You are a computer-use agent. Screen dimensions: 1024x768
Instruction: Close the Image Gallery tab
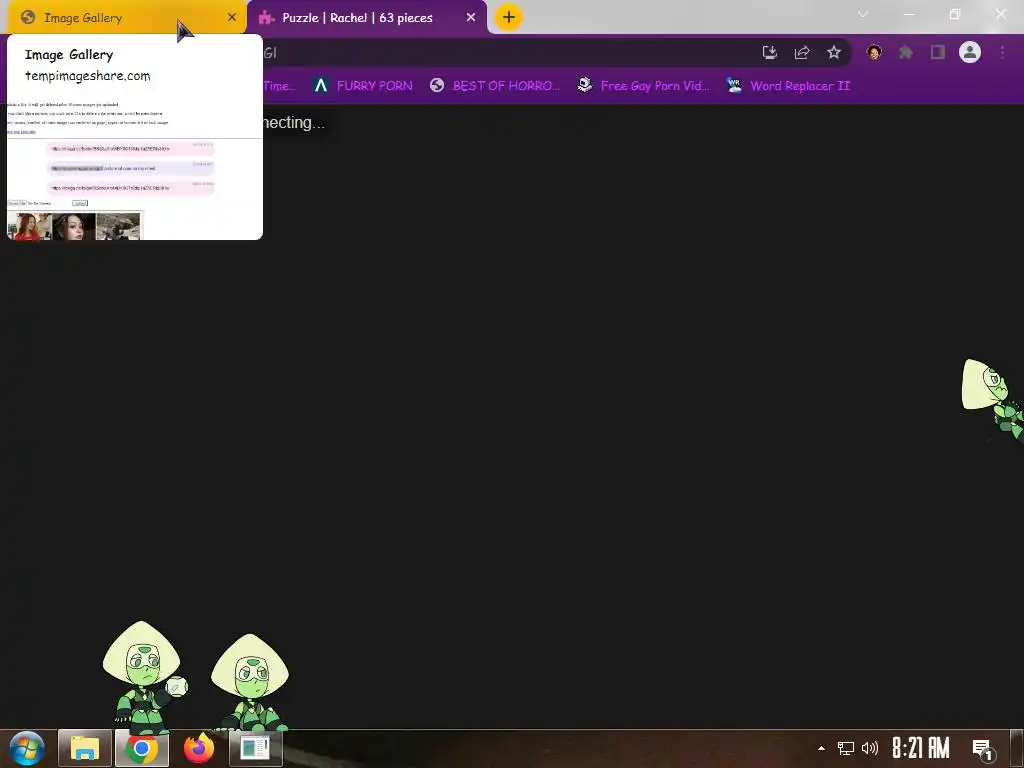click(x=232, y=18)
